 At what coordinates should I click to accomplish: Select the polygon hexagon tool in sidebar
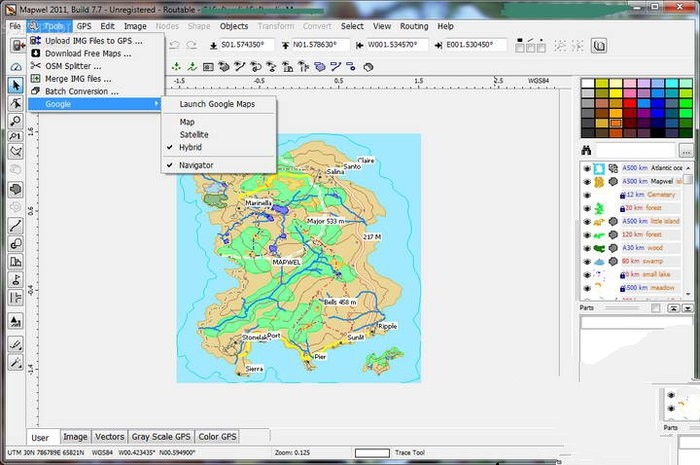point(16,189)
